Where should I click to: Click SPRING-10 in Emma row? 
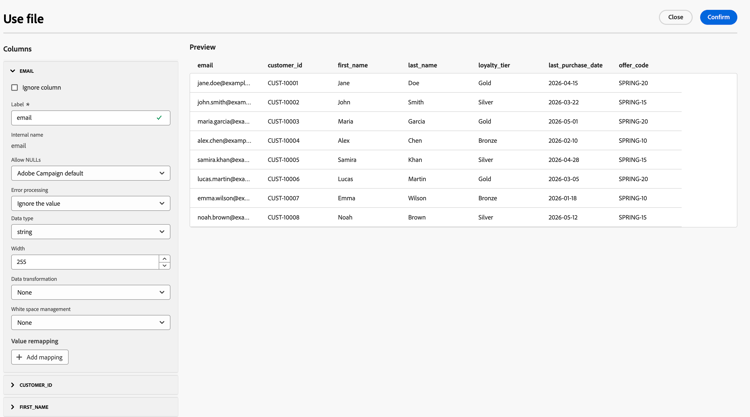click(633, 198)
